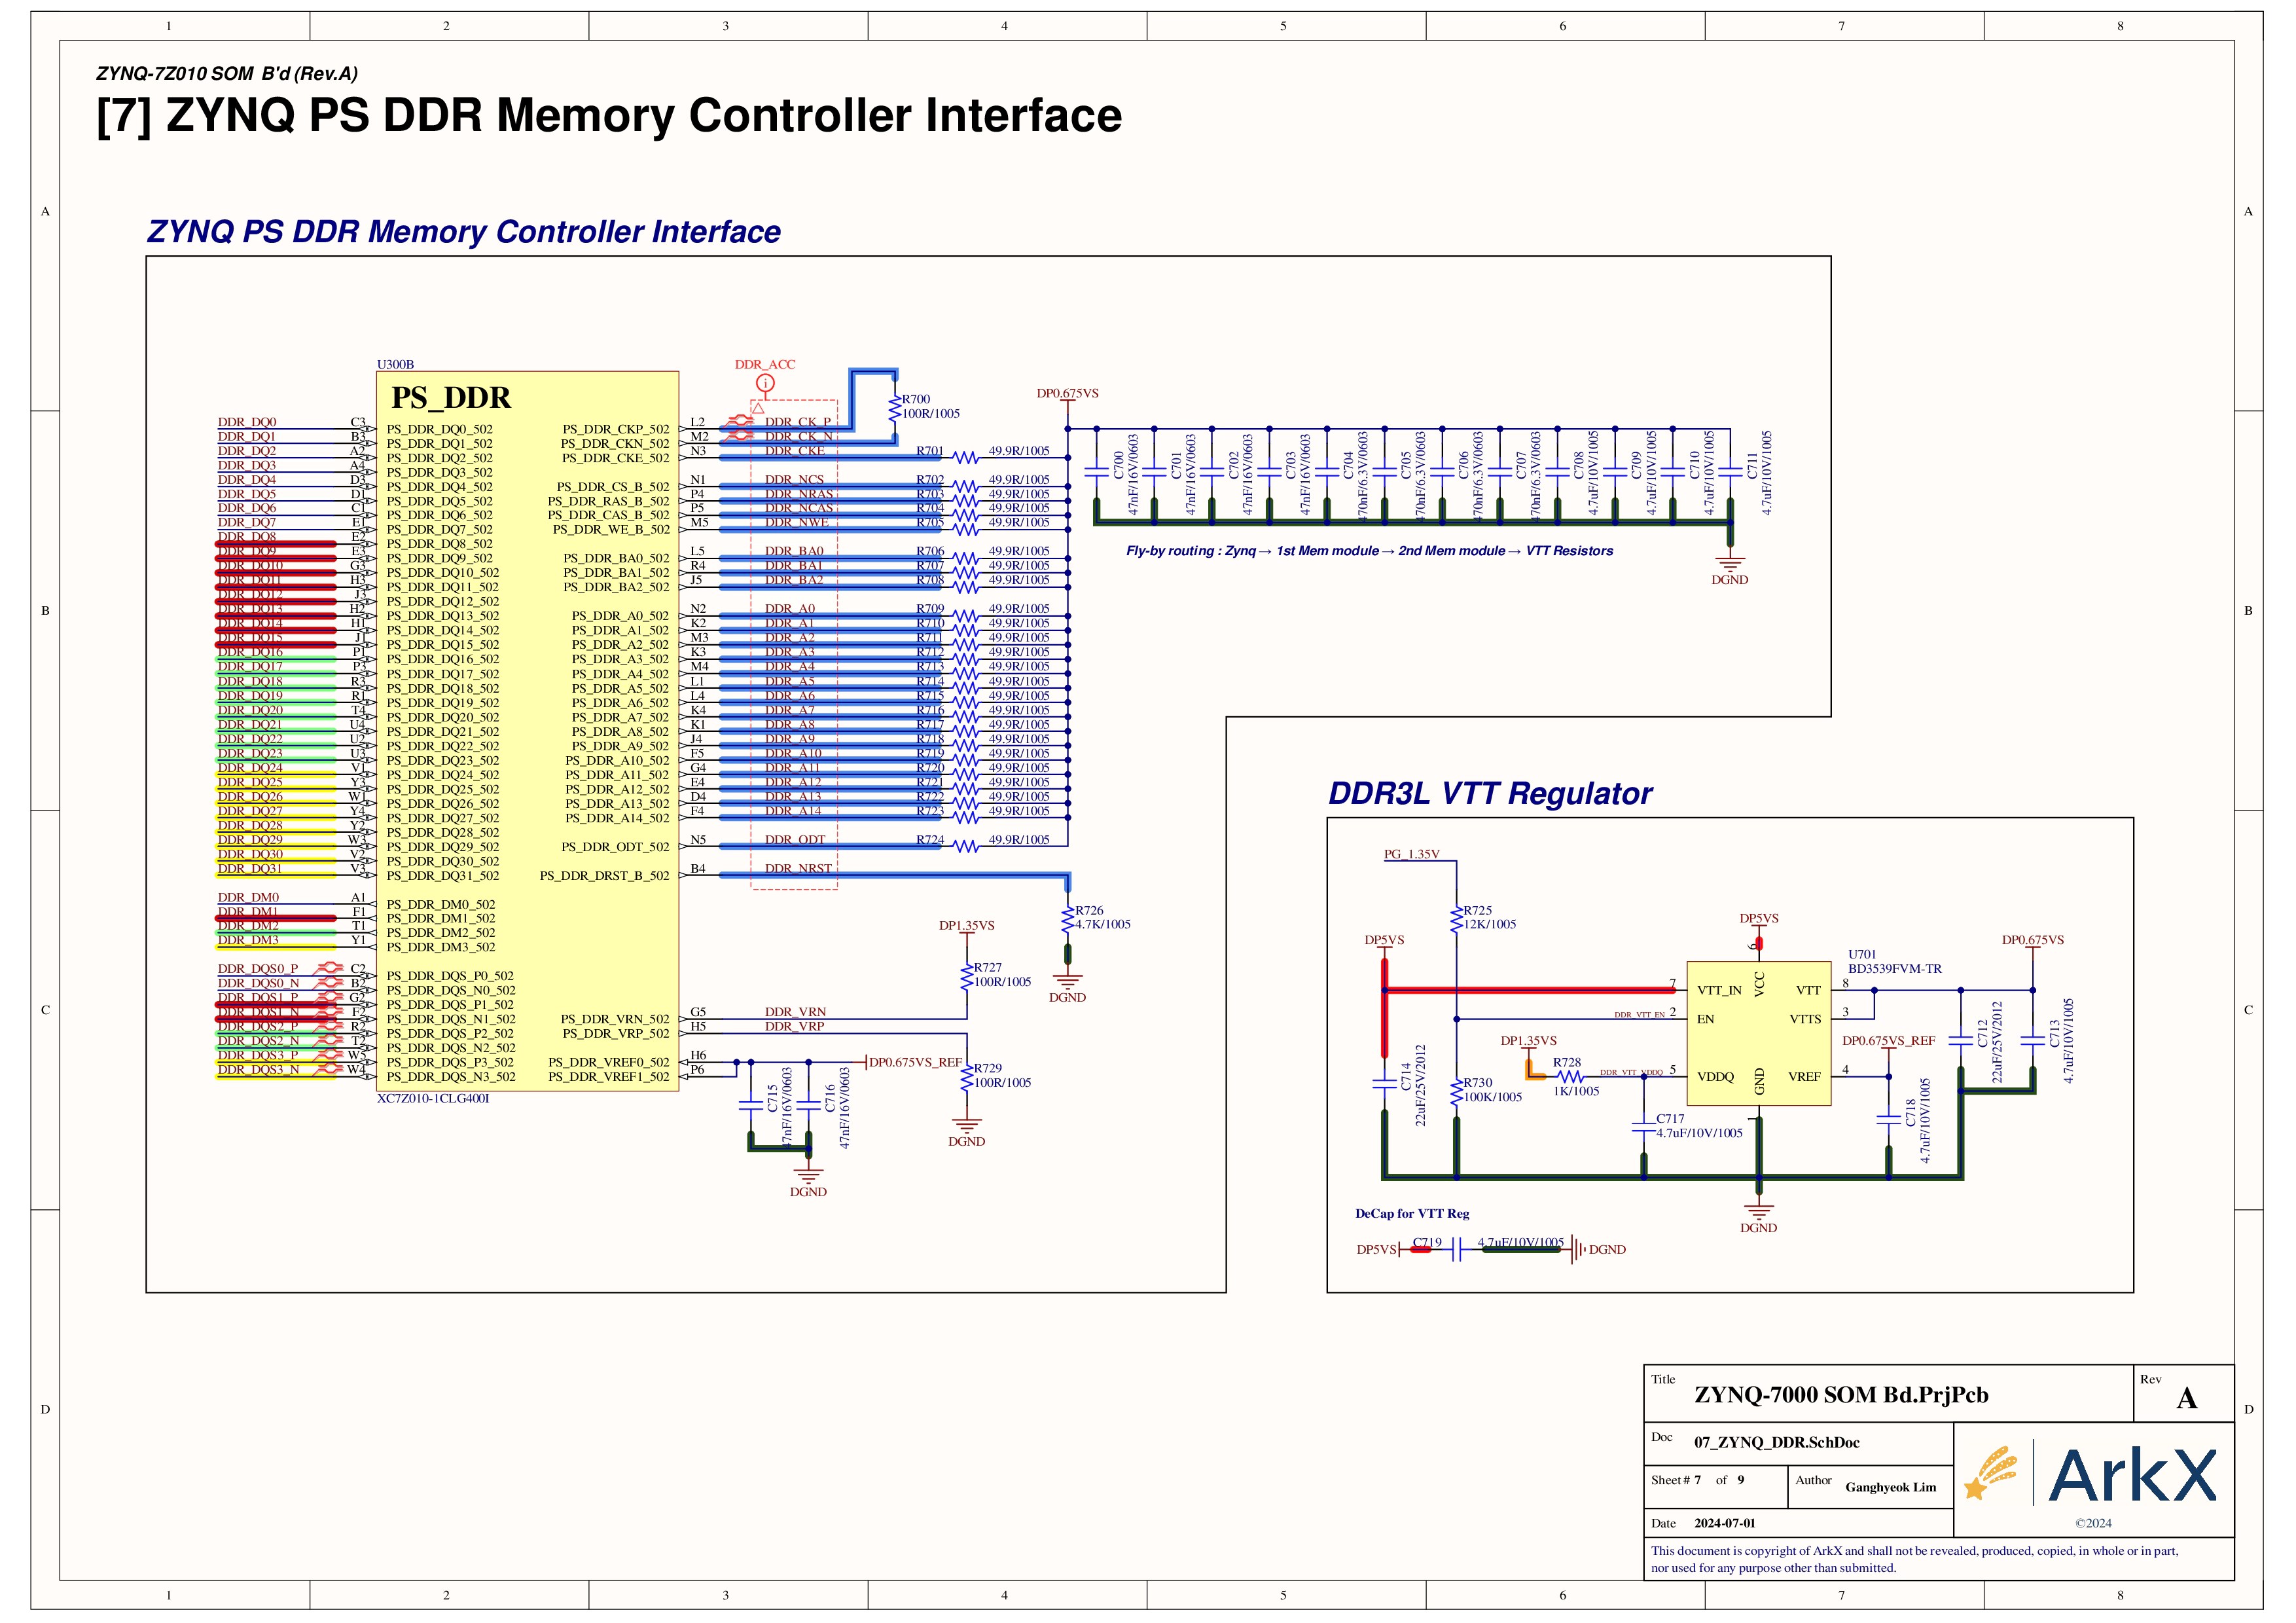Select the DDR_DQS3_N net label

coord(258,1070)
